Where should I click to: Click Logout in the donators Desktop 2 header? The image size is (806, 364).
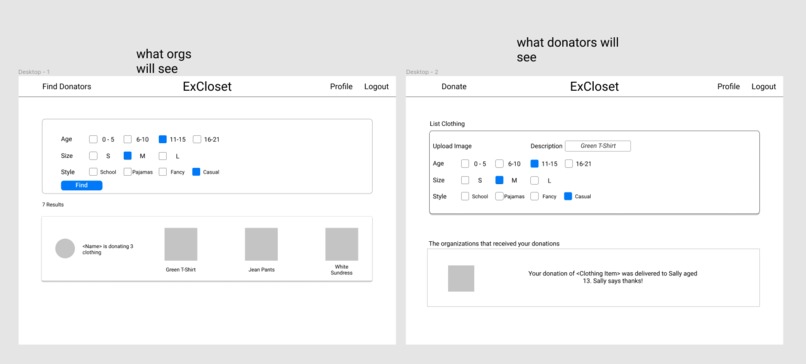coord(763,86)
